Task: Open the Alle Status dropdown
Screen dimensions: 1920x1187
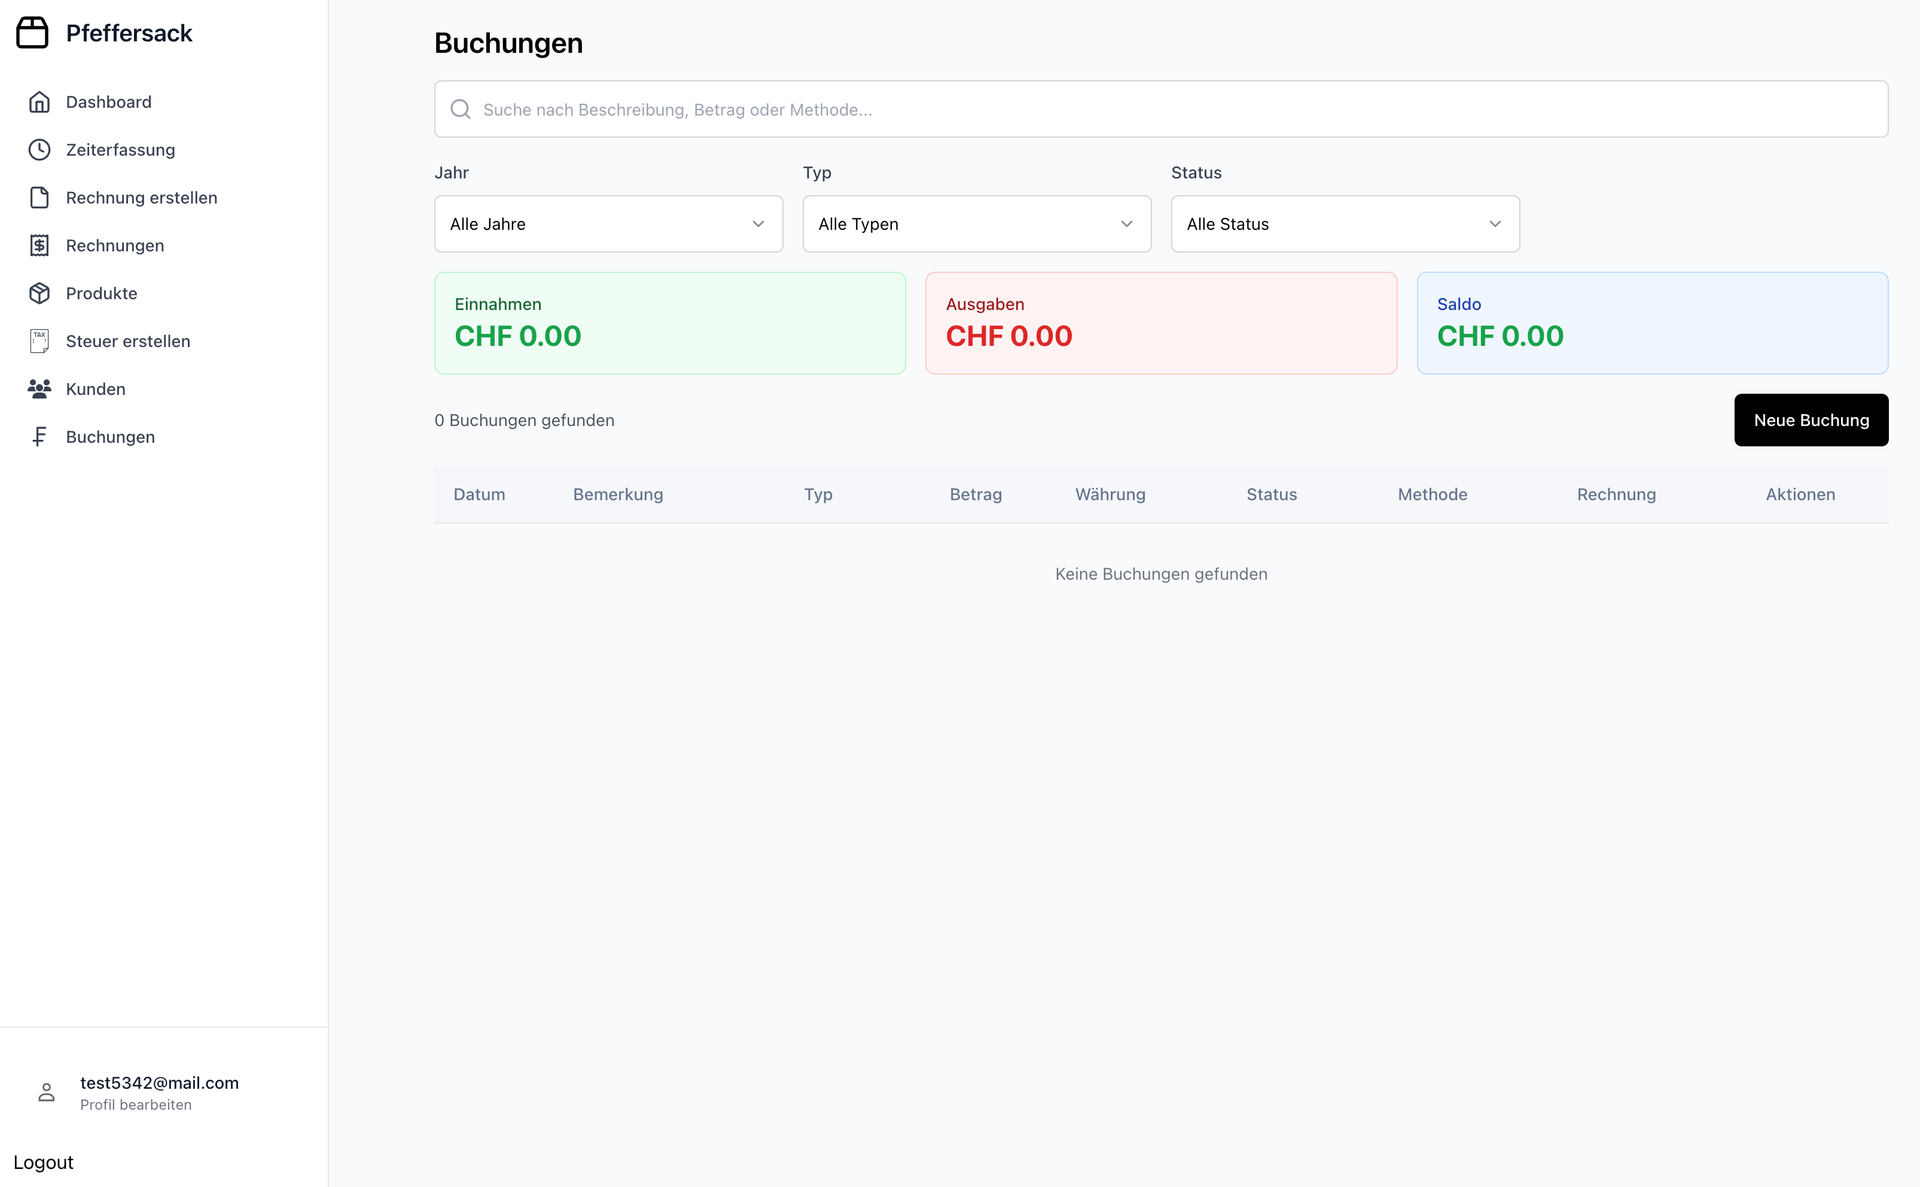Action: coord(1344,224)
